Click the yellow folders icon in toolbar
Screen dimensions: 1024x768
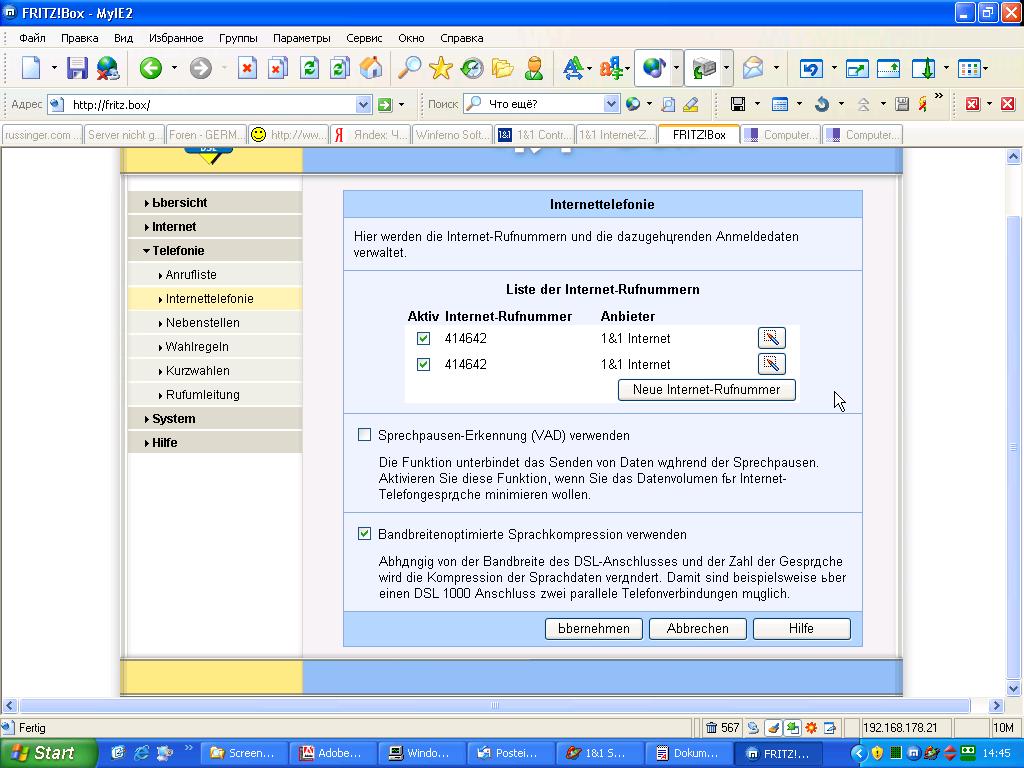click(502, 68)
